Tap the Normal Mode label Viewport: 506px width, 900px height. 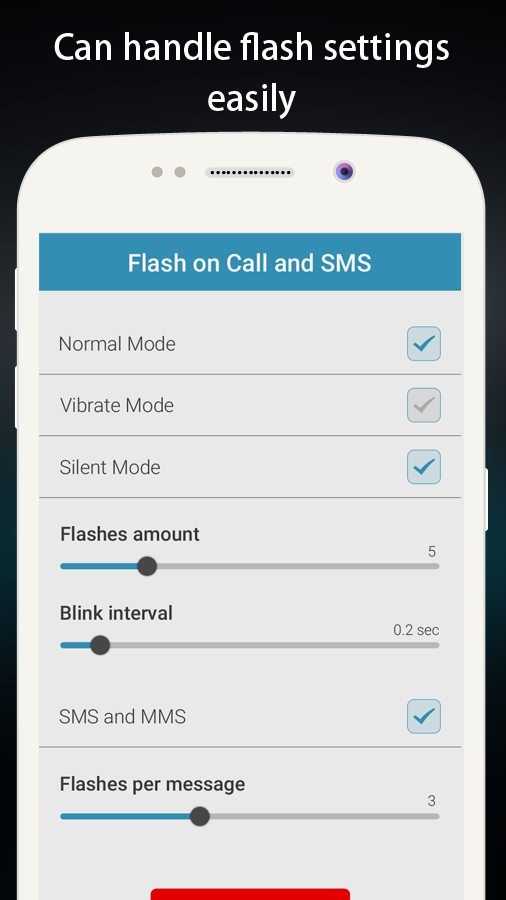pos(117,344)
